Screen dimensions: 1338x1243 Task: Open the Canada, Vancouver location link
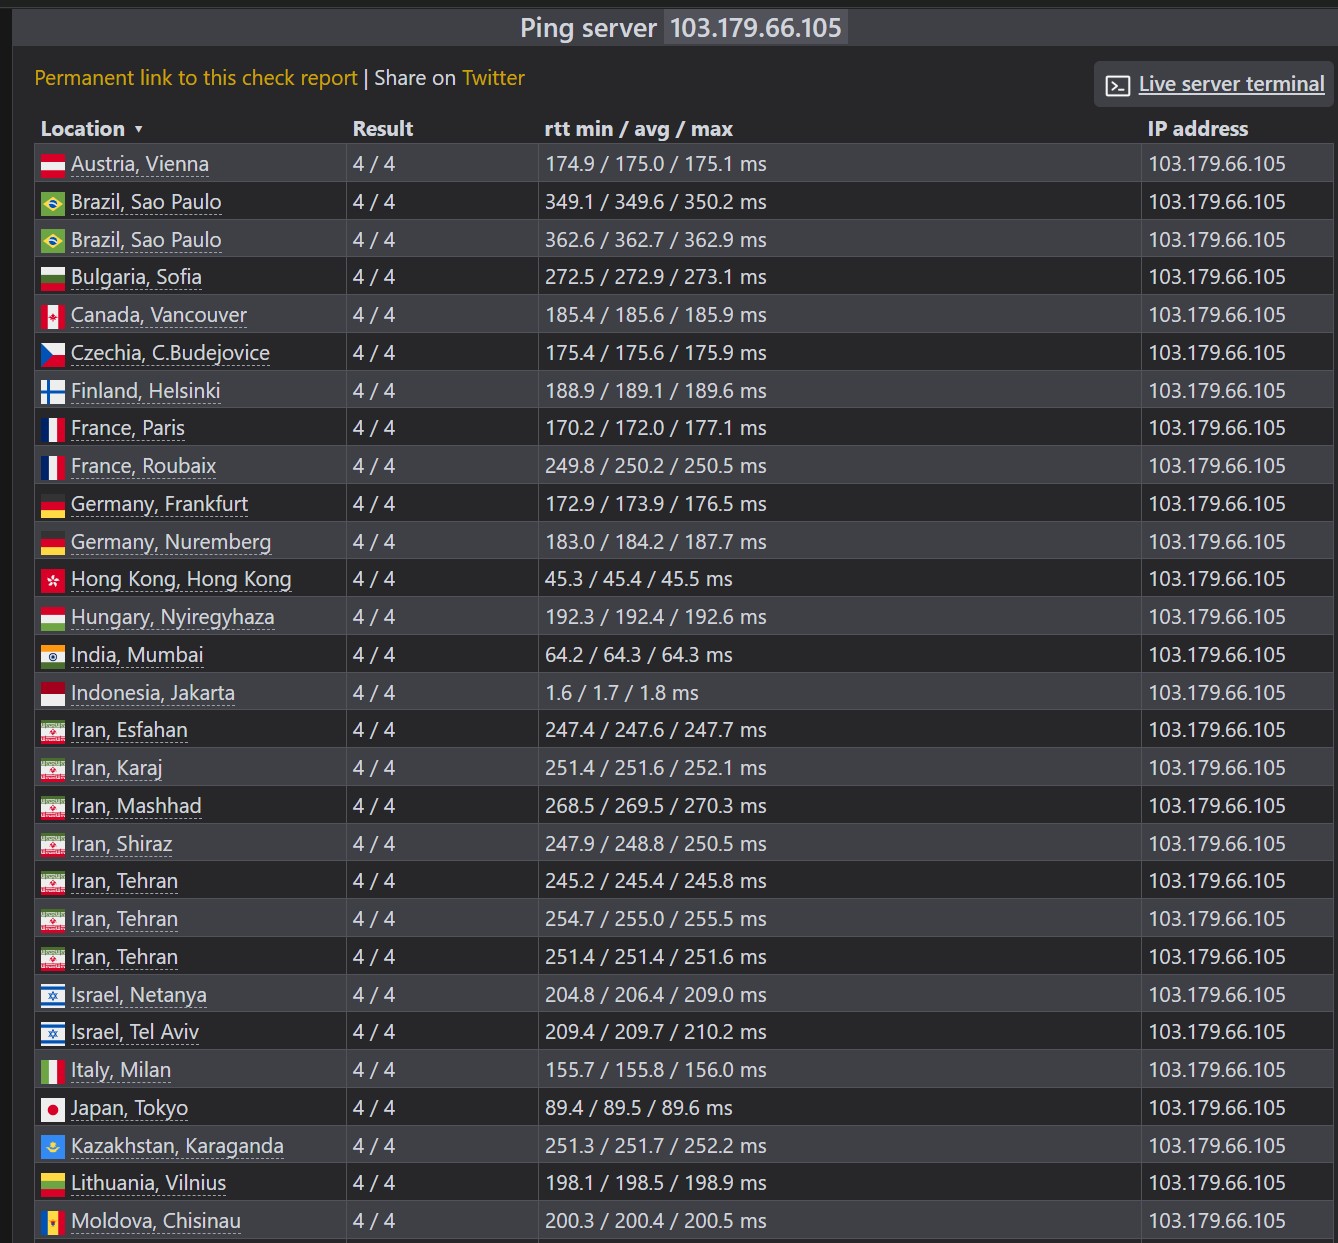[x=159, y=315]
